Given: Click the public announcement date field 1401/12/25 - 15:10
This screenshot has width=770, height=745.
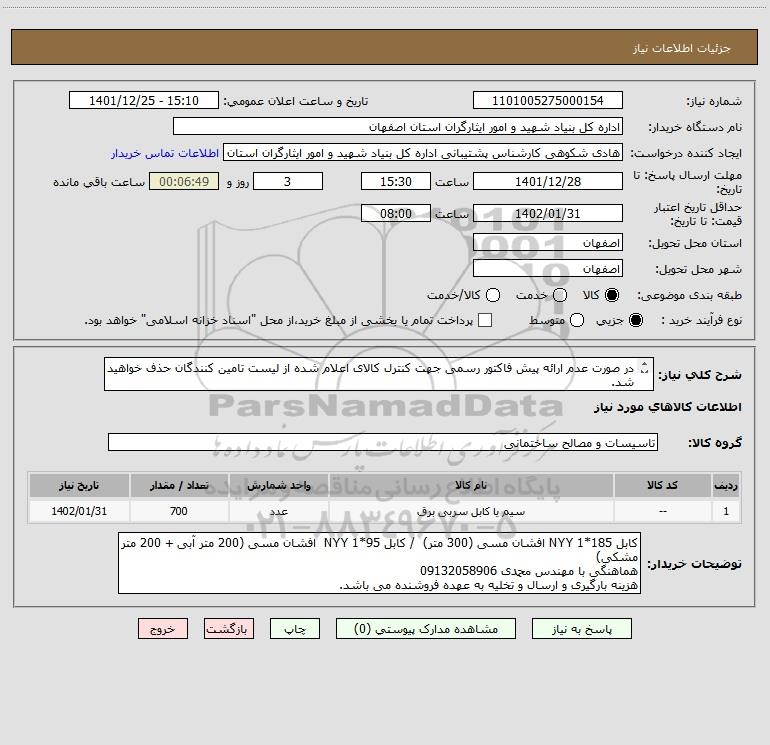Looking at the screenshot, I should pyautogui.click(x=144, y=100).
